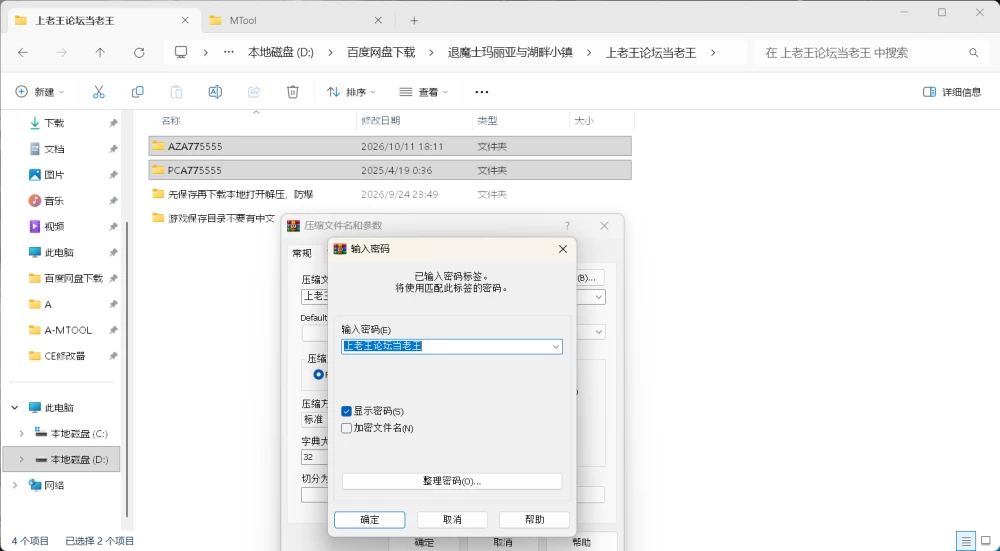Screen dimensions: 1000x551
Task: Expand 此电脑 tree node
Action: 15,408
